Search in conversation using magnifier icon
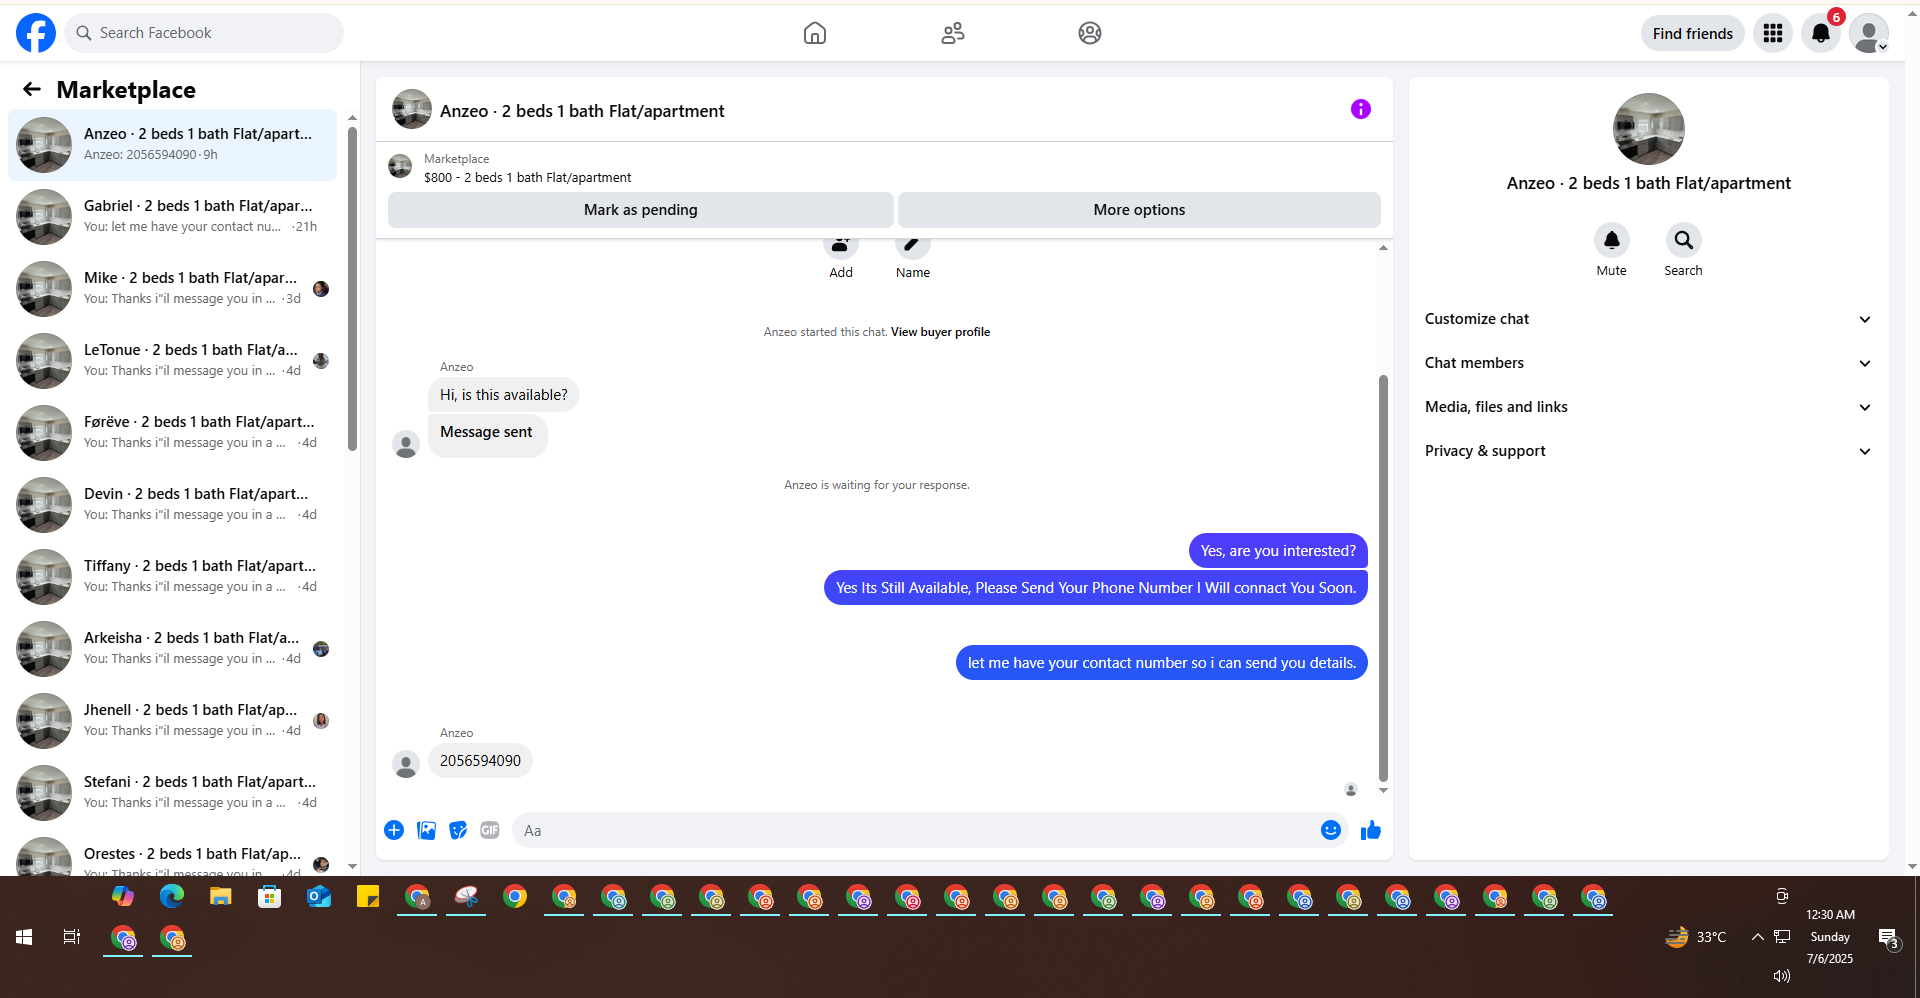Screen dimensions: 1920x998 tap(1683, 240)
